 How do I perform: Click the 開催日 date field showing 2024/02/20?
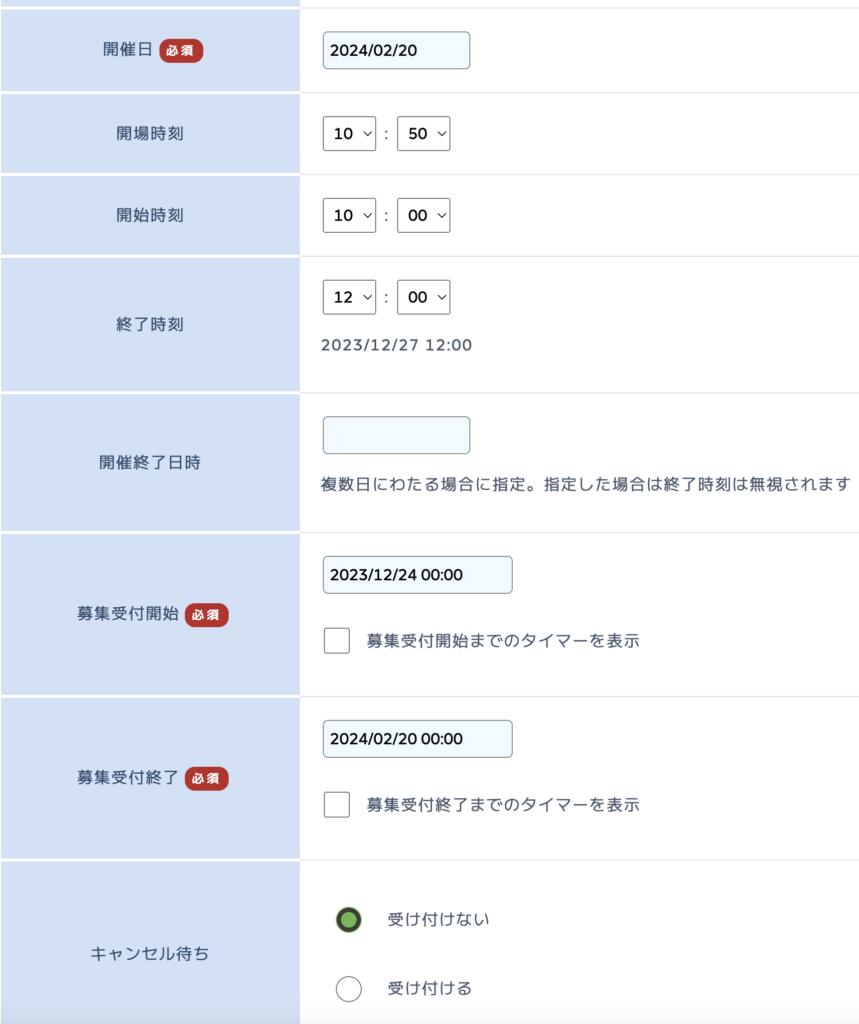(x=396, y=50)
